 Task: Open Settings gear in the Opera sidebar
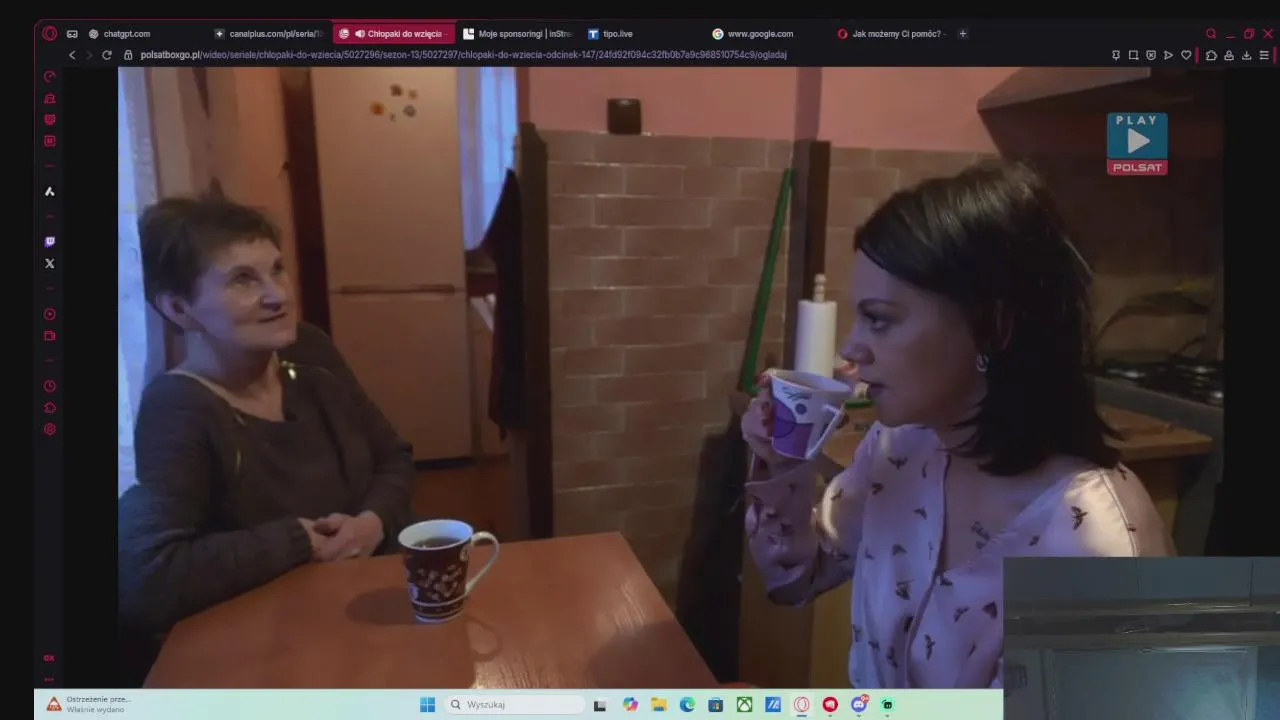tap(50, 429)
